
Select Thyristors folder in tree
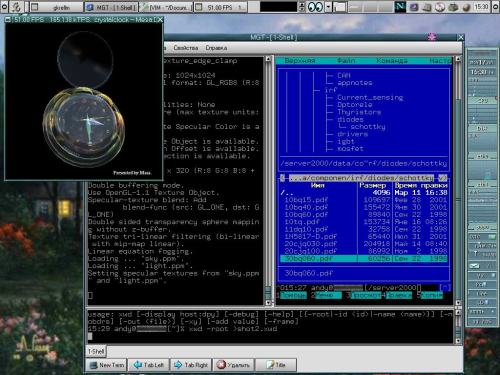359,112
